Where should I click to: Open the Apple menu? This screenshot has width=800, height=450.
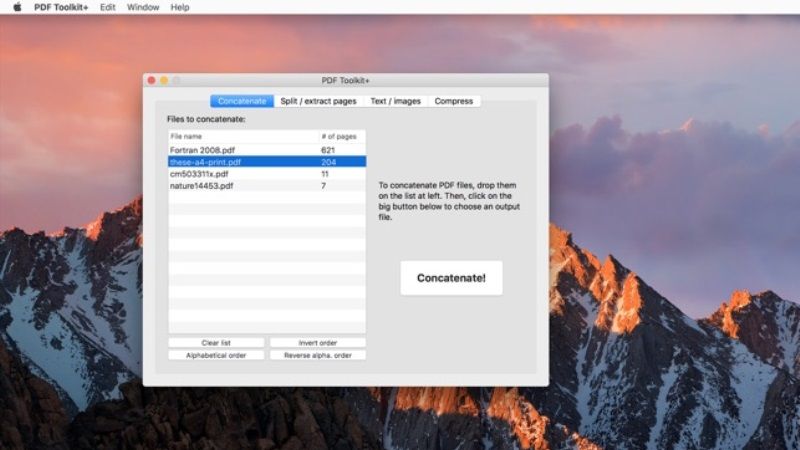point(17,7)
